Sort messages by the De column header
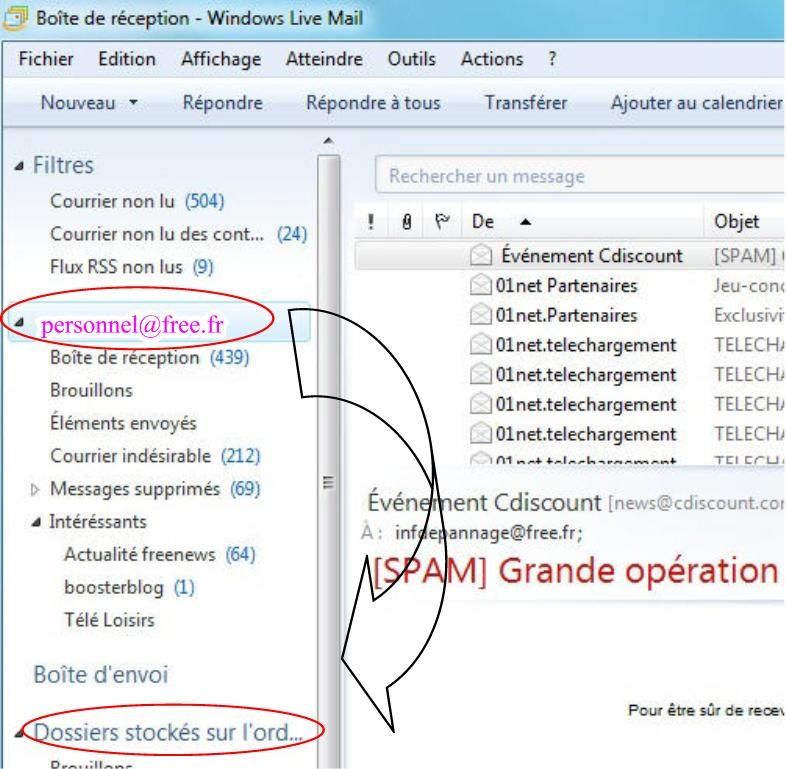The height and width of the screenshot is (769, 786). (x=484, y=222)
